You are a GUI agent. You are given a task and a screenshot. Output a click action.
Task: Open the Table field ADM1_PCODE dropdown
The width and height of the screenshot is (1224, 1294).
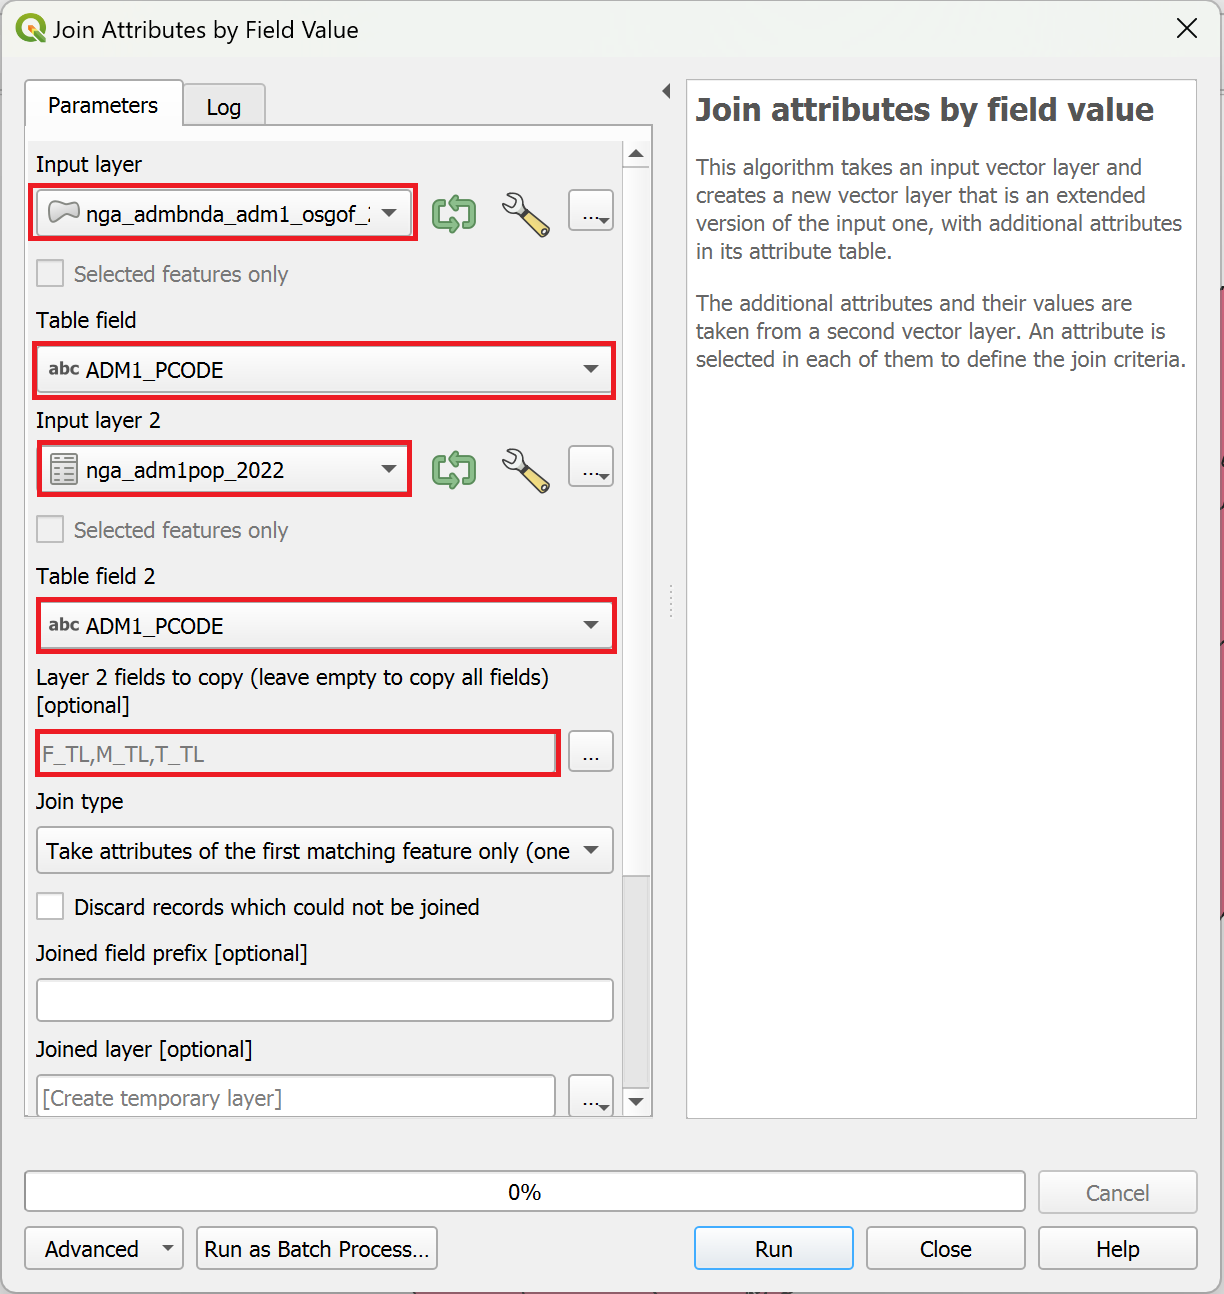pos(324,370)
